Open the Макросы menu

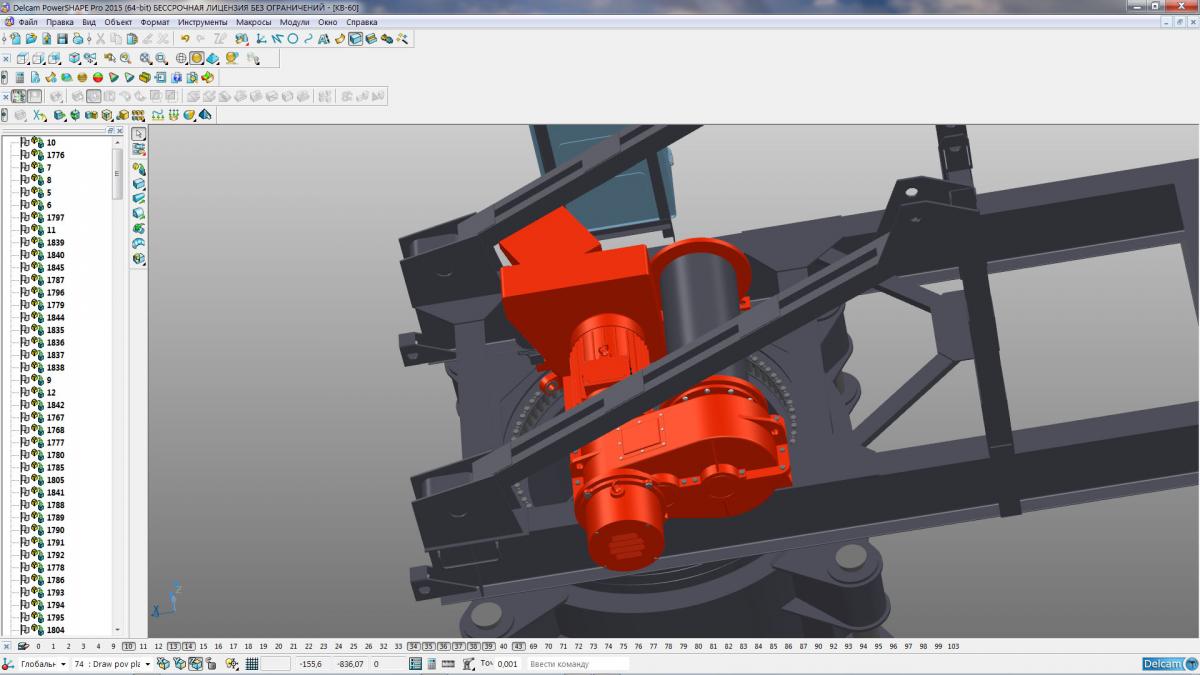[x=254, y=22]
